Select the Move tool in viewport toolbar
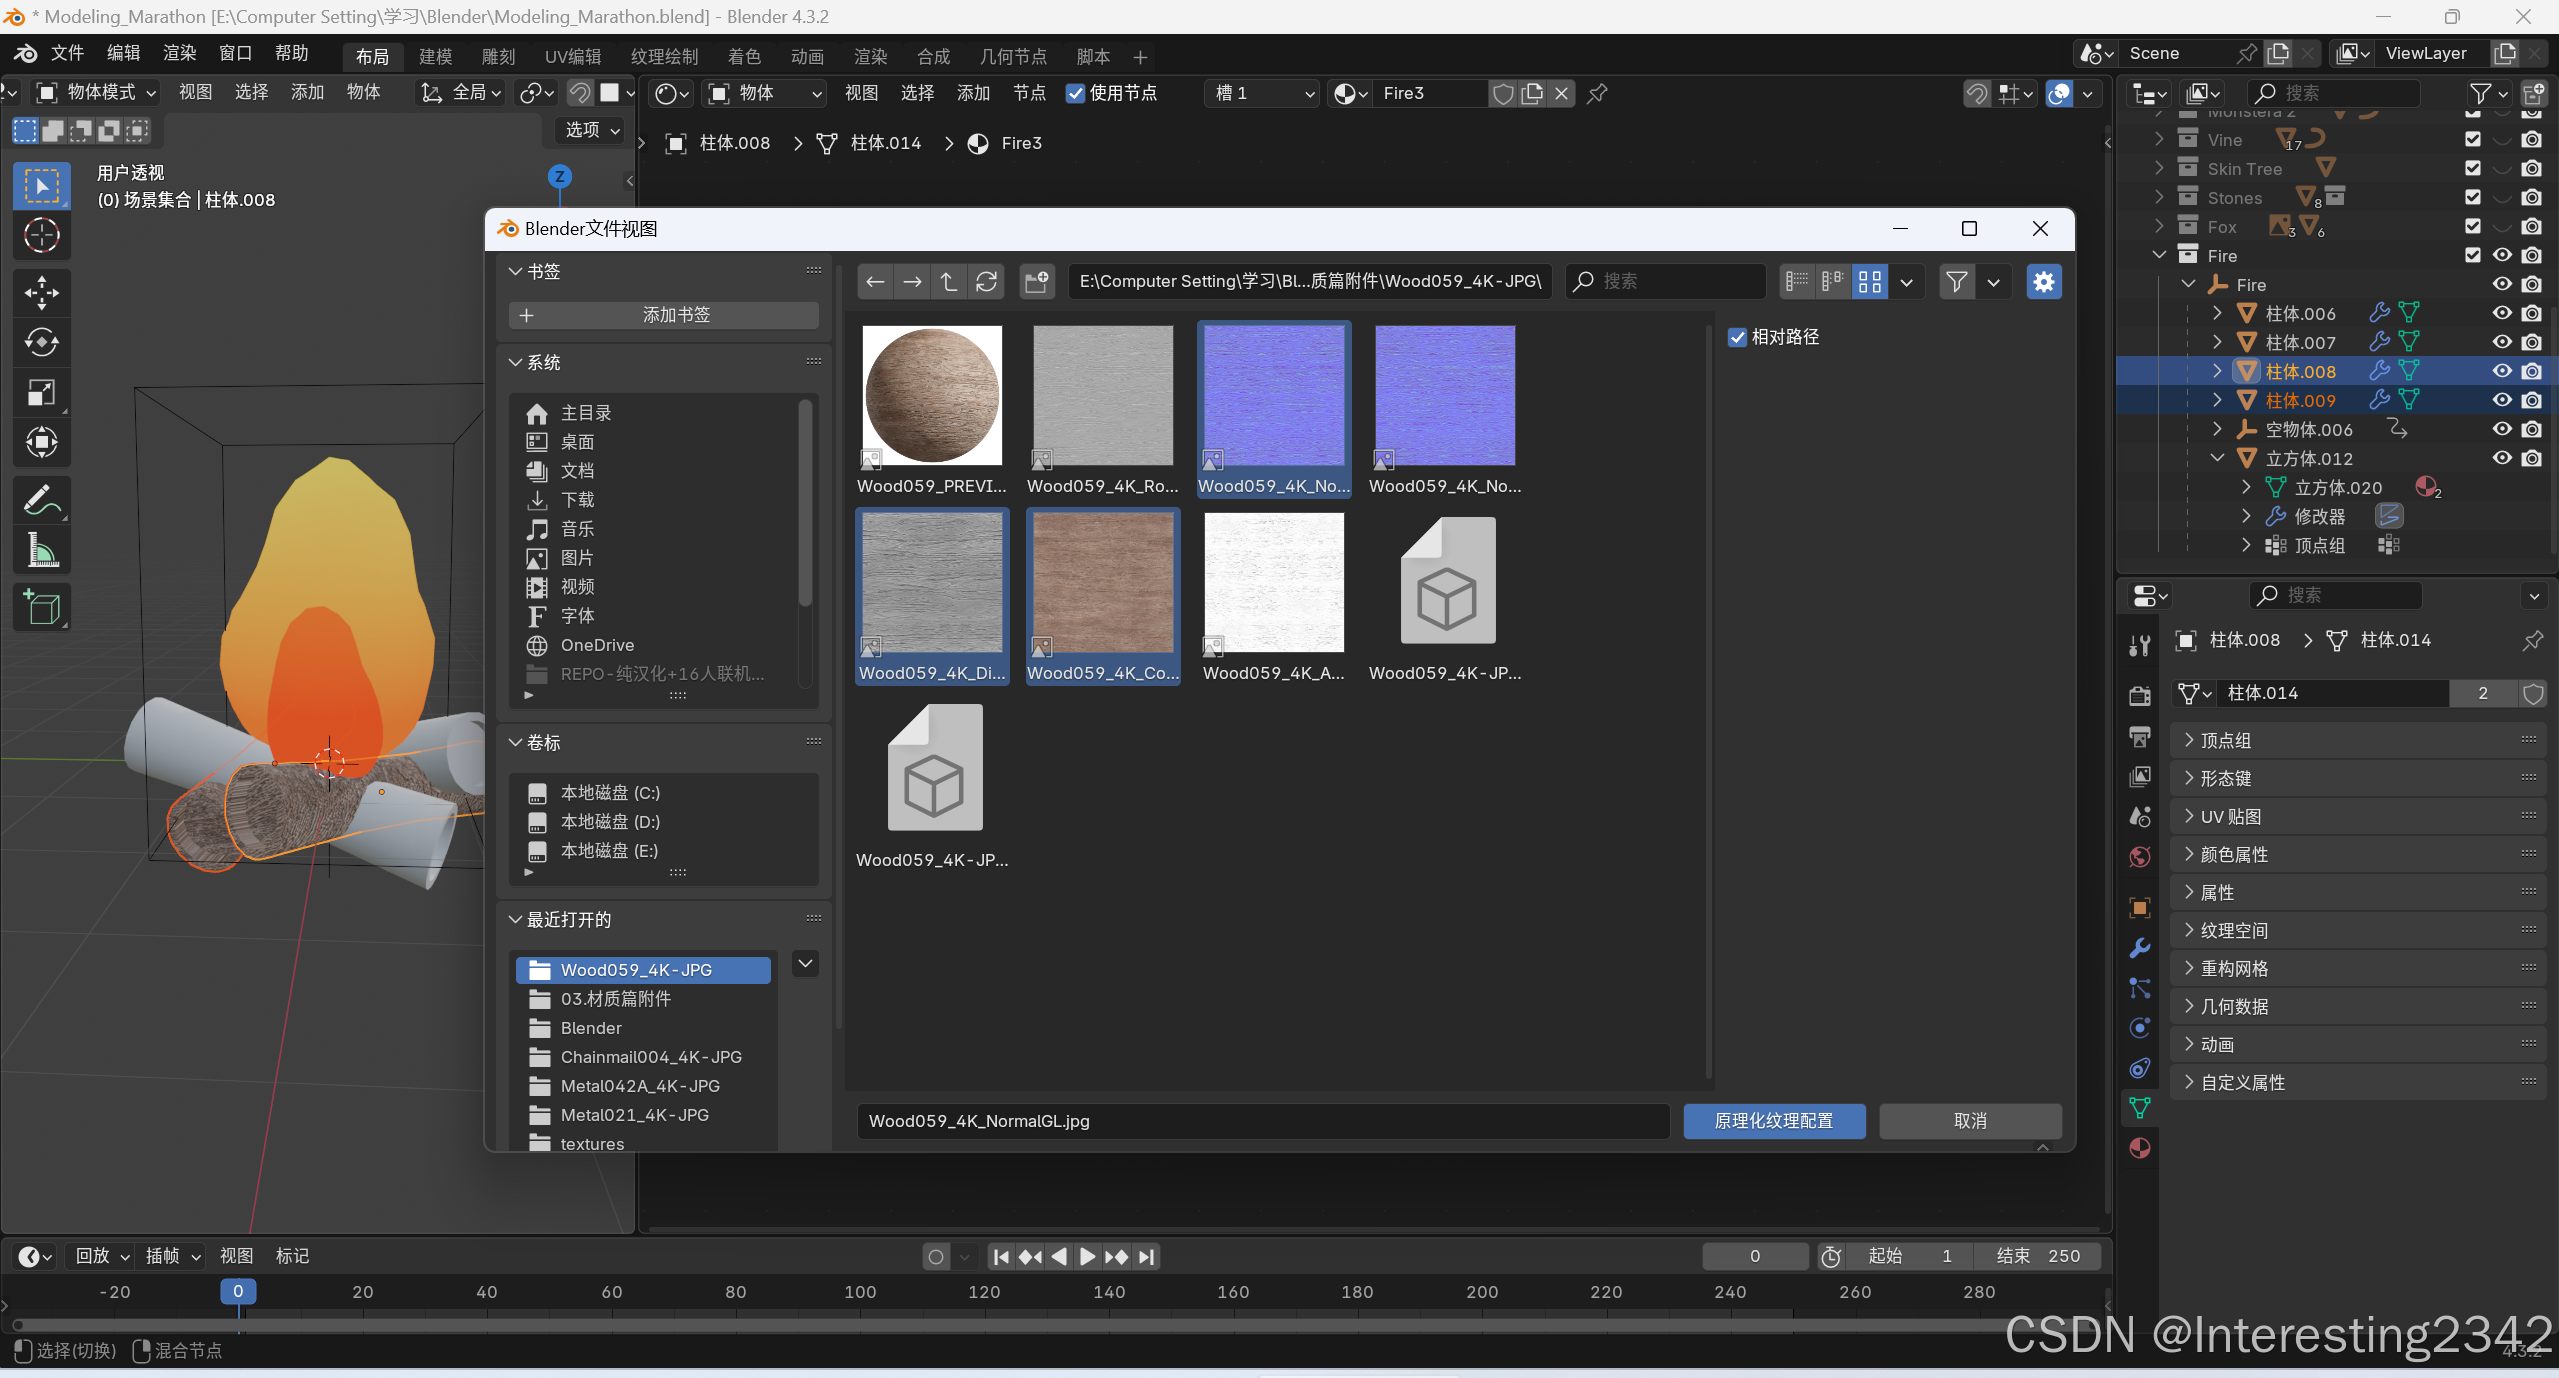The image size is (2559, 1378). click(x=41, y=293)
